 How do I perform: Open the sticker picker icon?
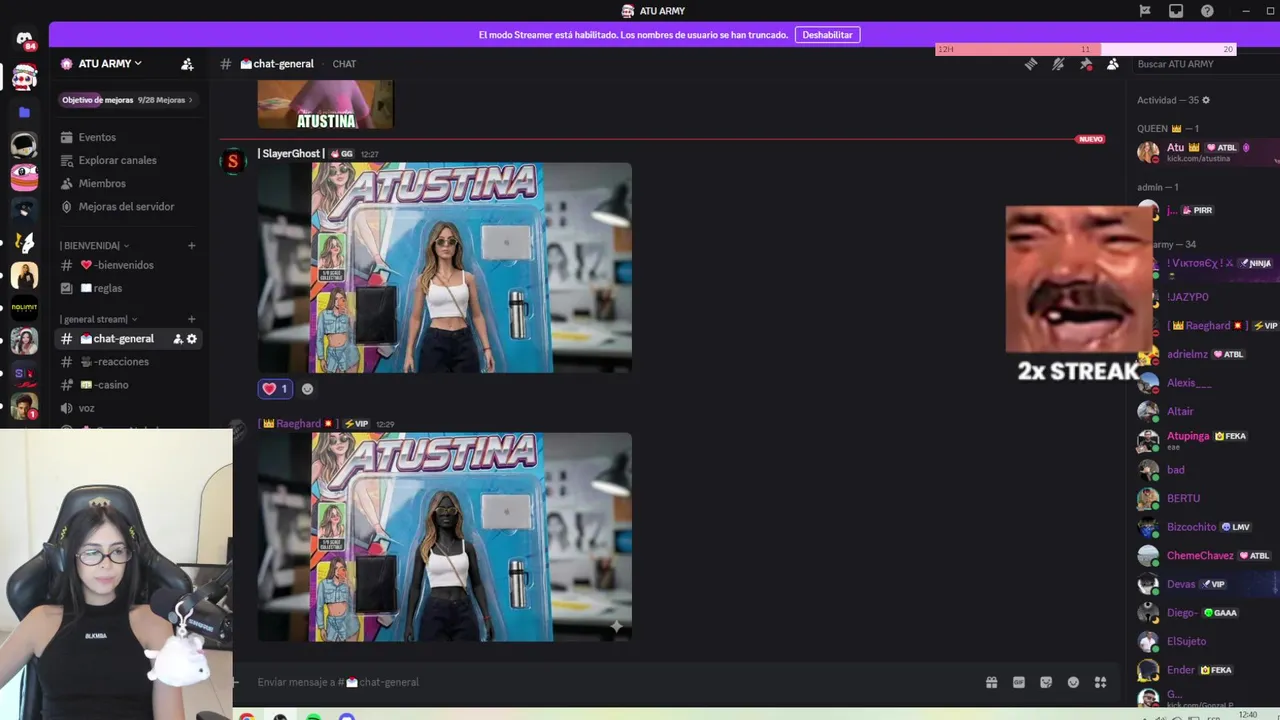[x=1046, y=682]
